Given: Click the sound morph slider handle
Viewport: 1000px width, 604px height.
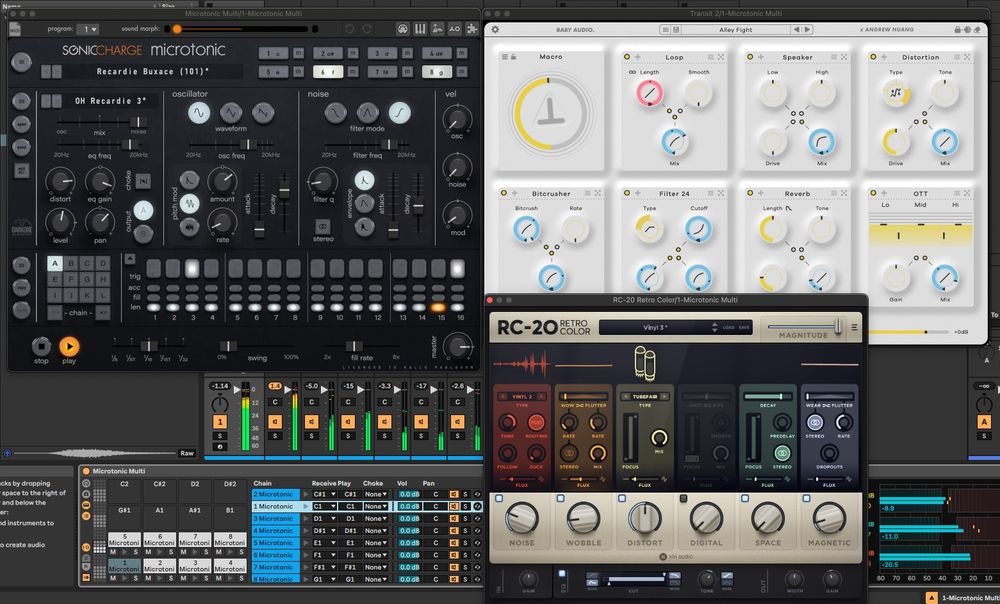Looking at the screenshot, I should click(177, 29).
